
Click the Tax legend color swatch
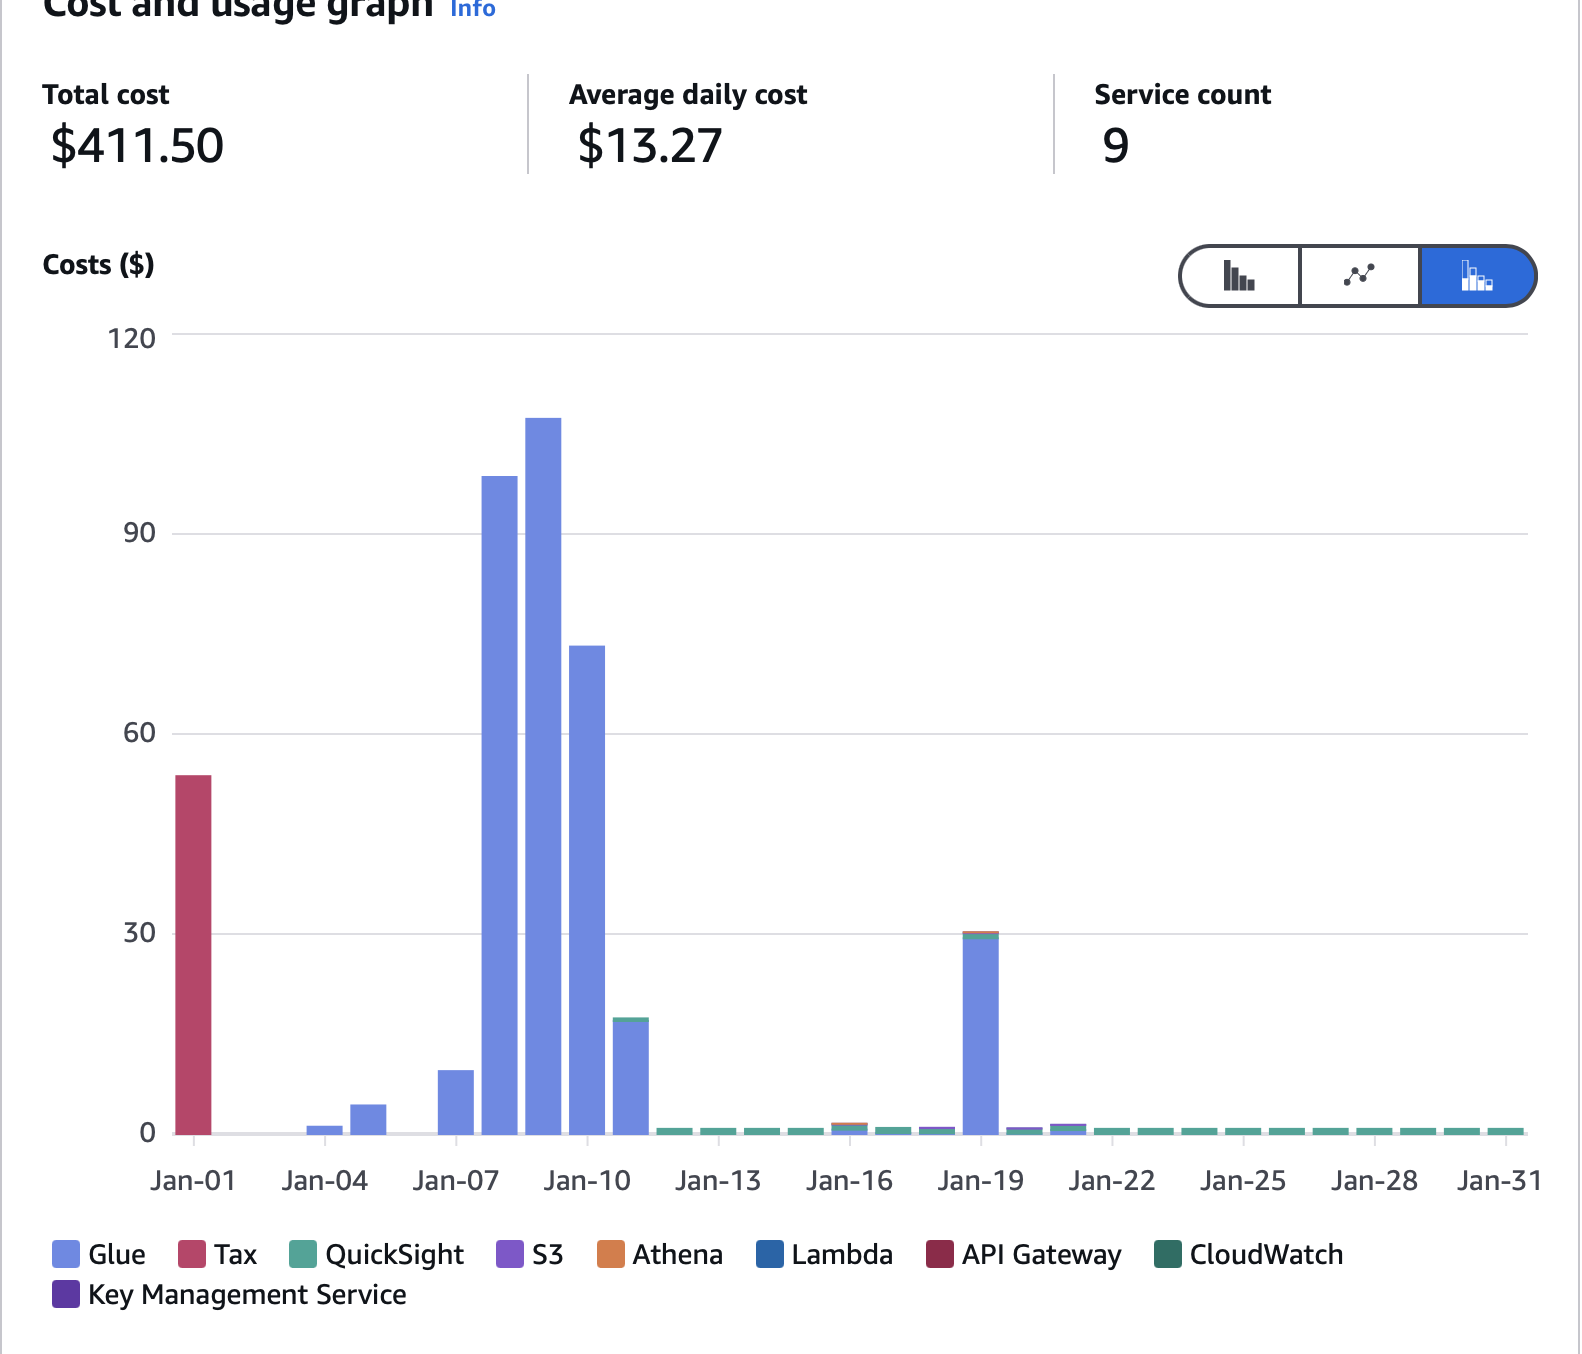(x=192, y=1254)
